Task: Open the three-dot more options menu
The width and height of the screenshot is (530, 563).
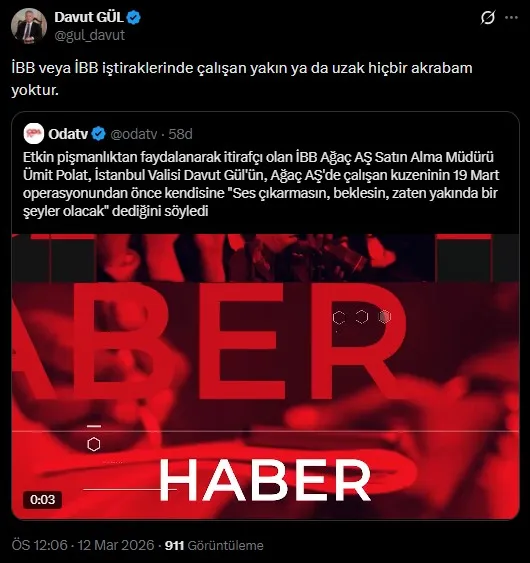Action: click(x=511, y=17)
